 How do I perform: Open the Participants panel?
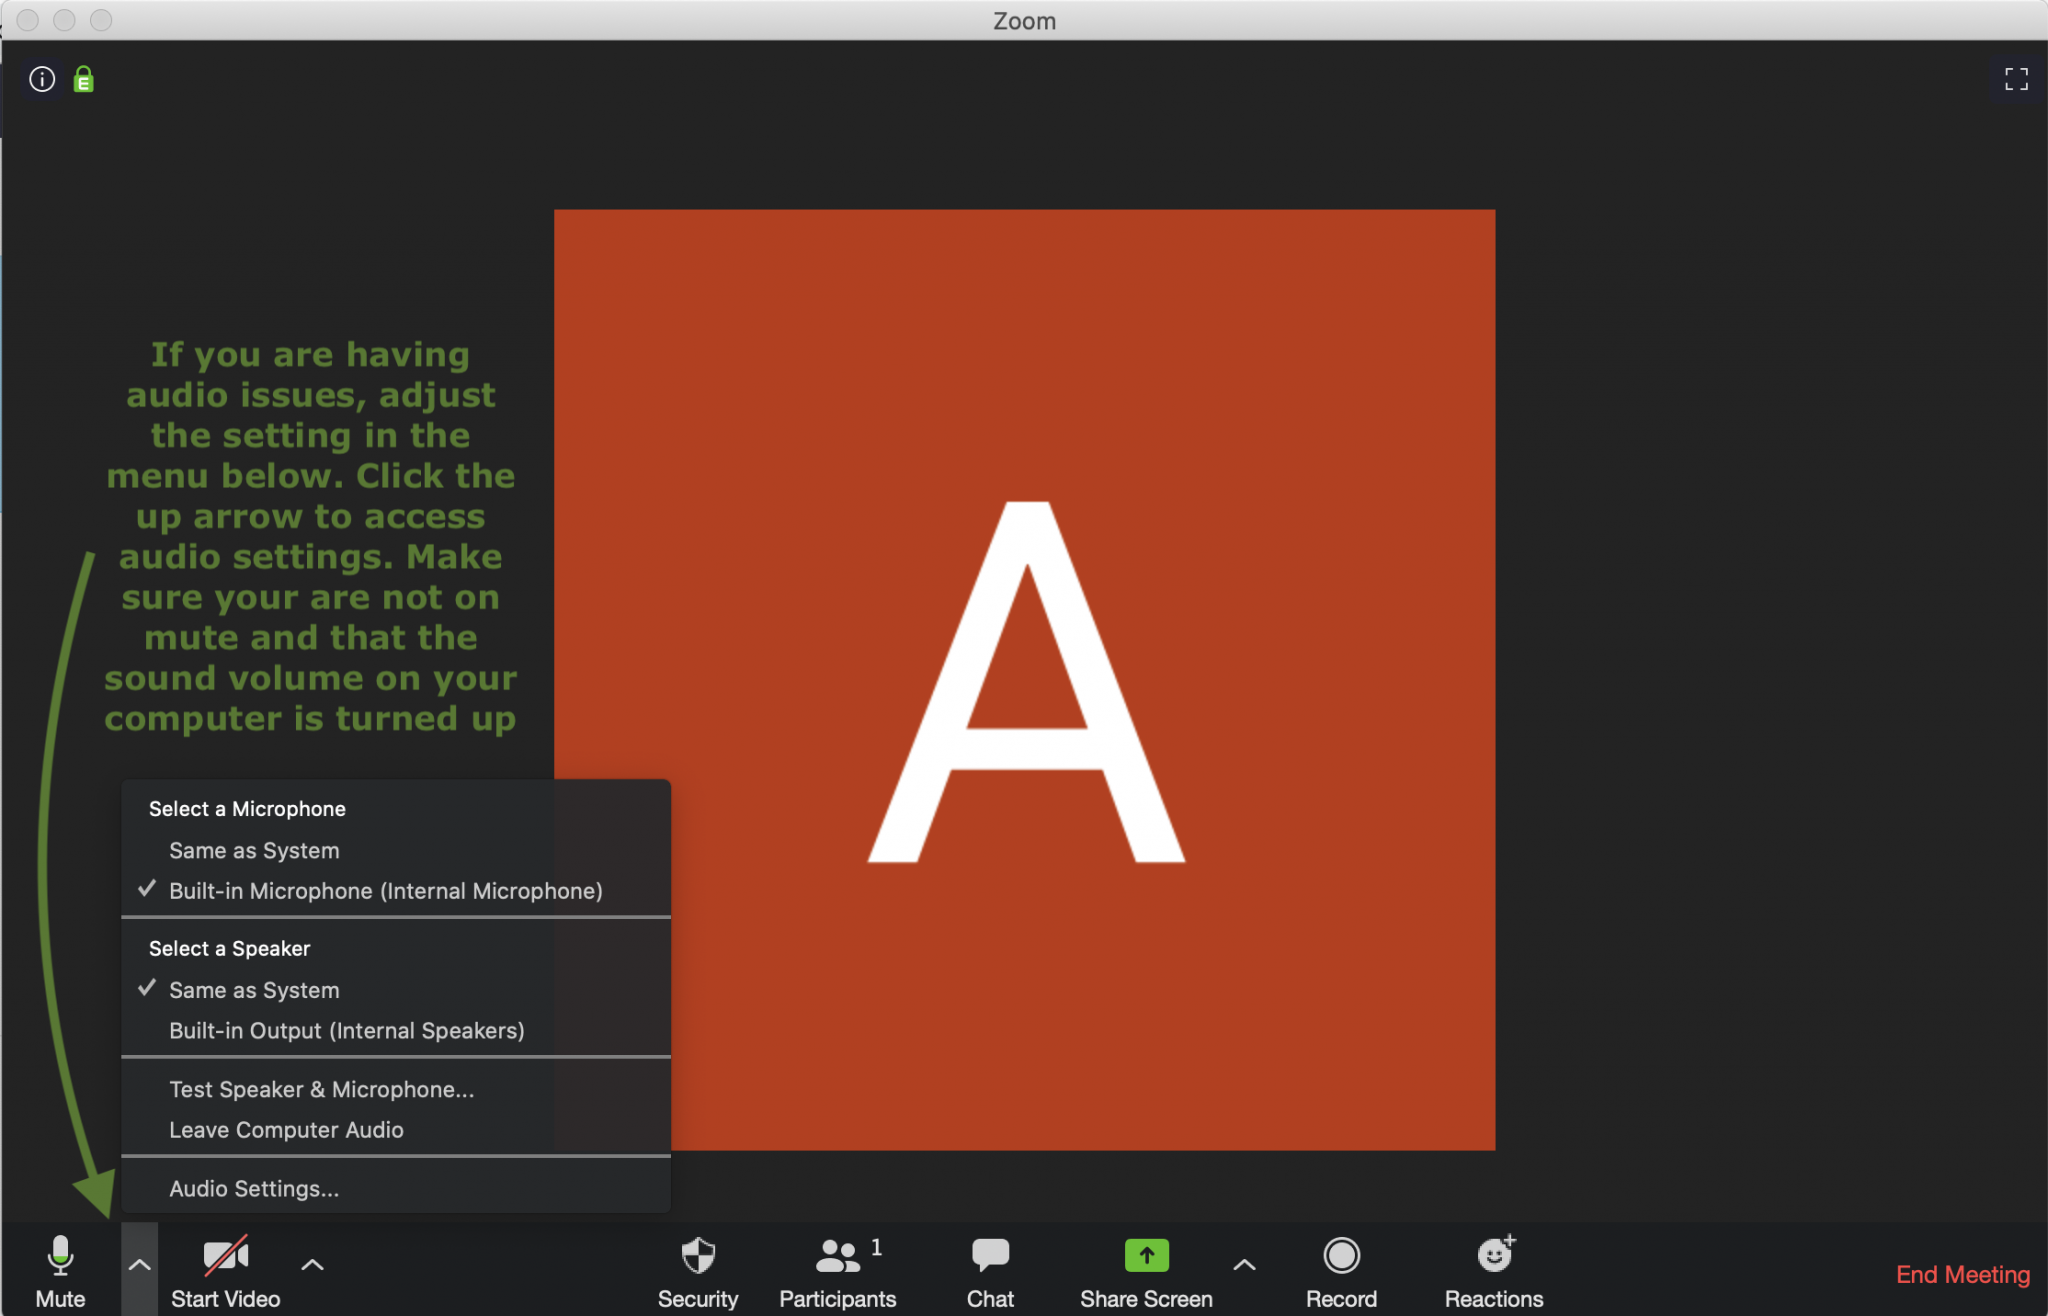pos(837,1258)
